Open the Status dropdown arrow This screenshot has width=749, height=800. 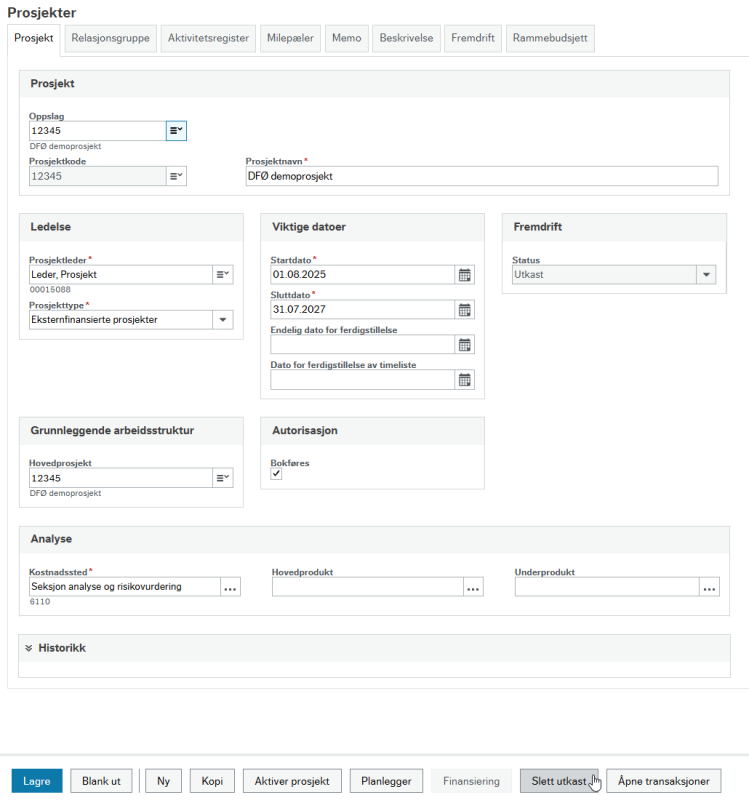[x=706, y=274]
